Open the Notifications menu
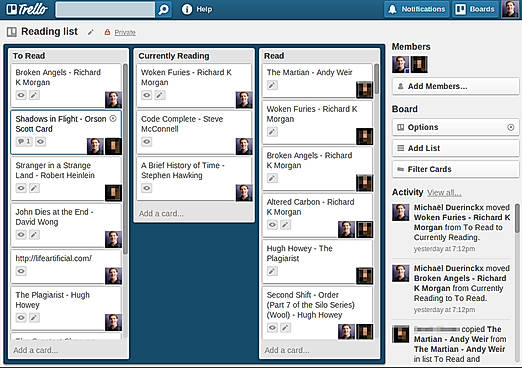This screenshot has width=522, height=368. pos(417,9)
